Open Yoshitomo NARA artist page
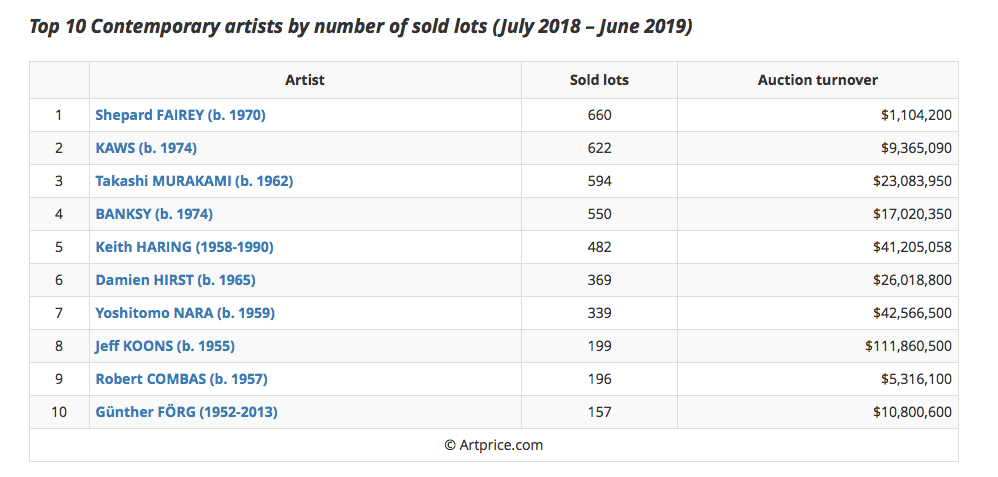The height and width of the screenshot is (477, 998). [185, 313]
